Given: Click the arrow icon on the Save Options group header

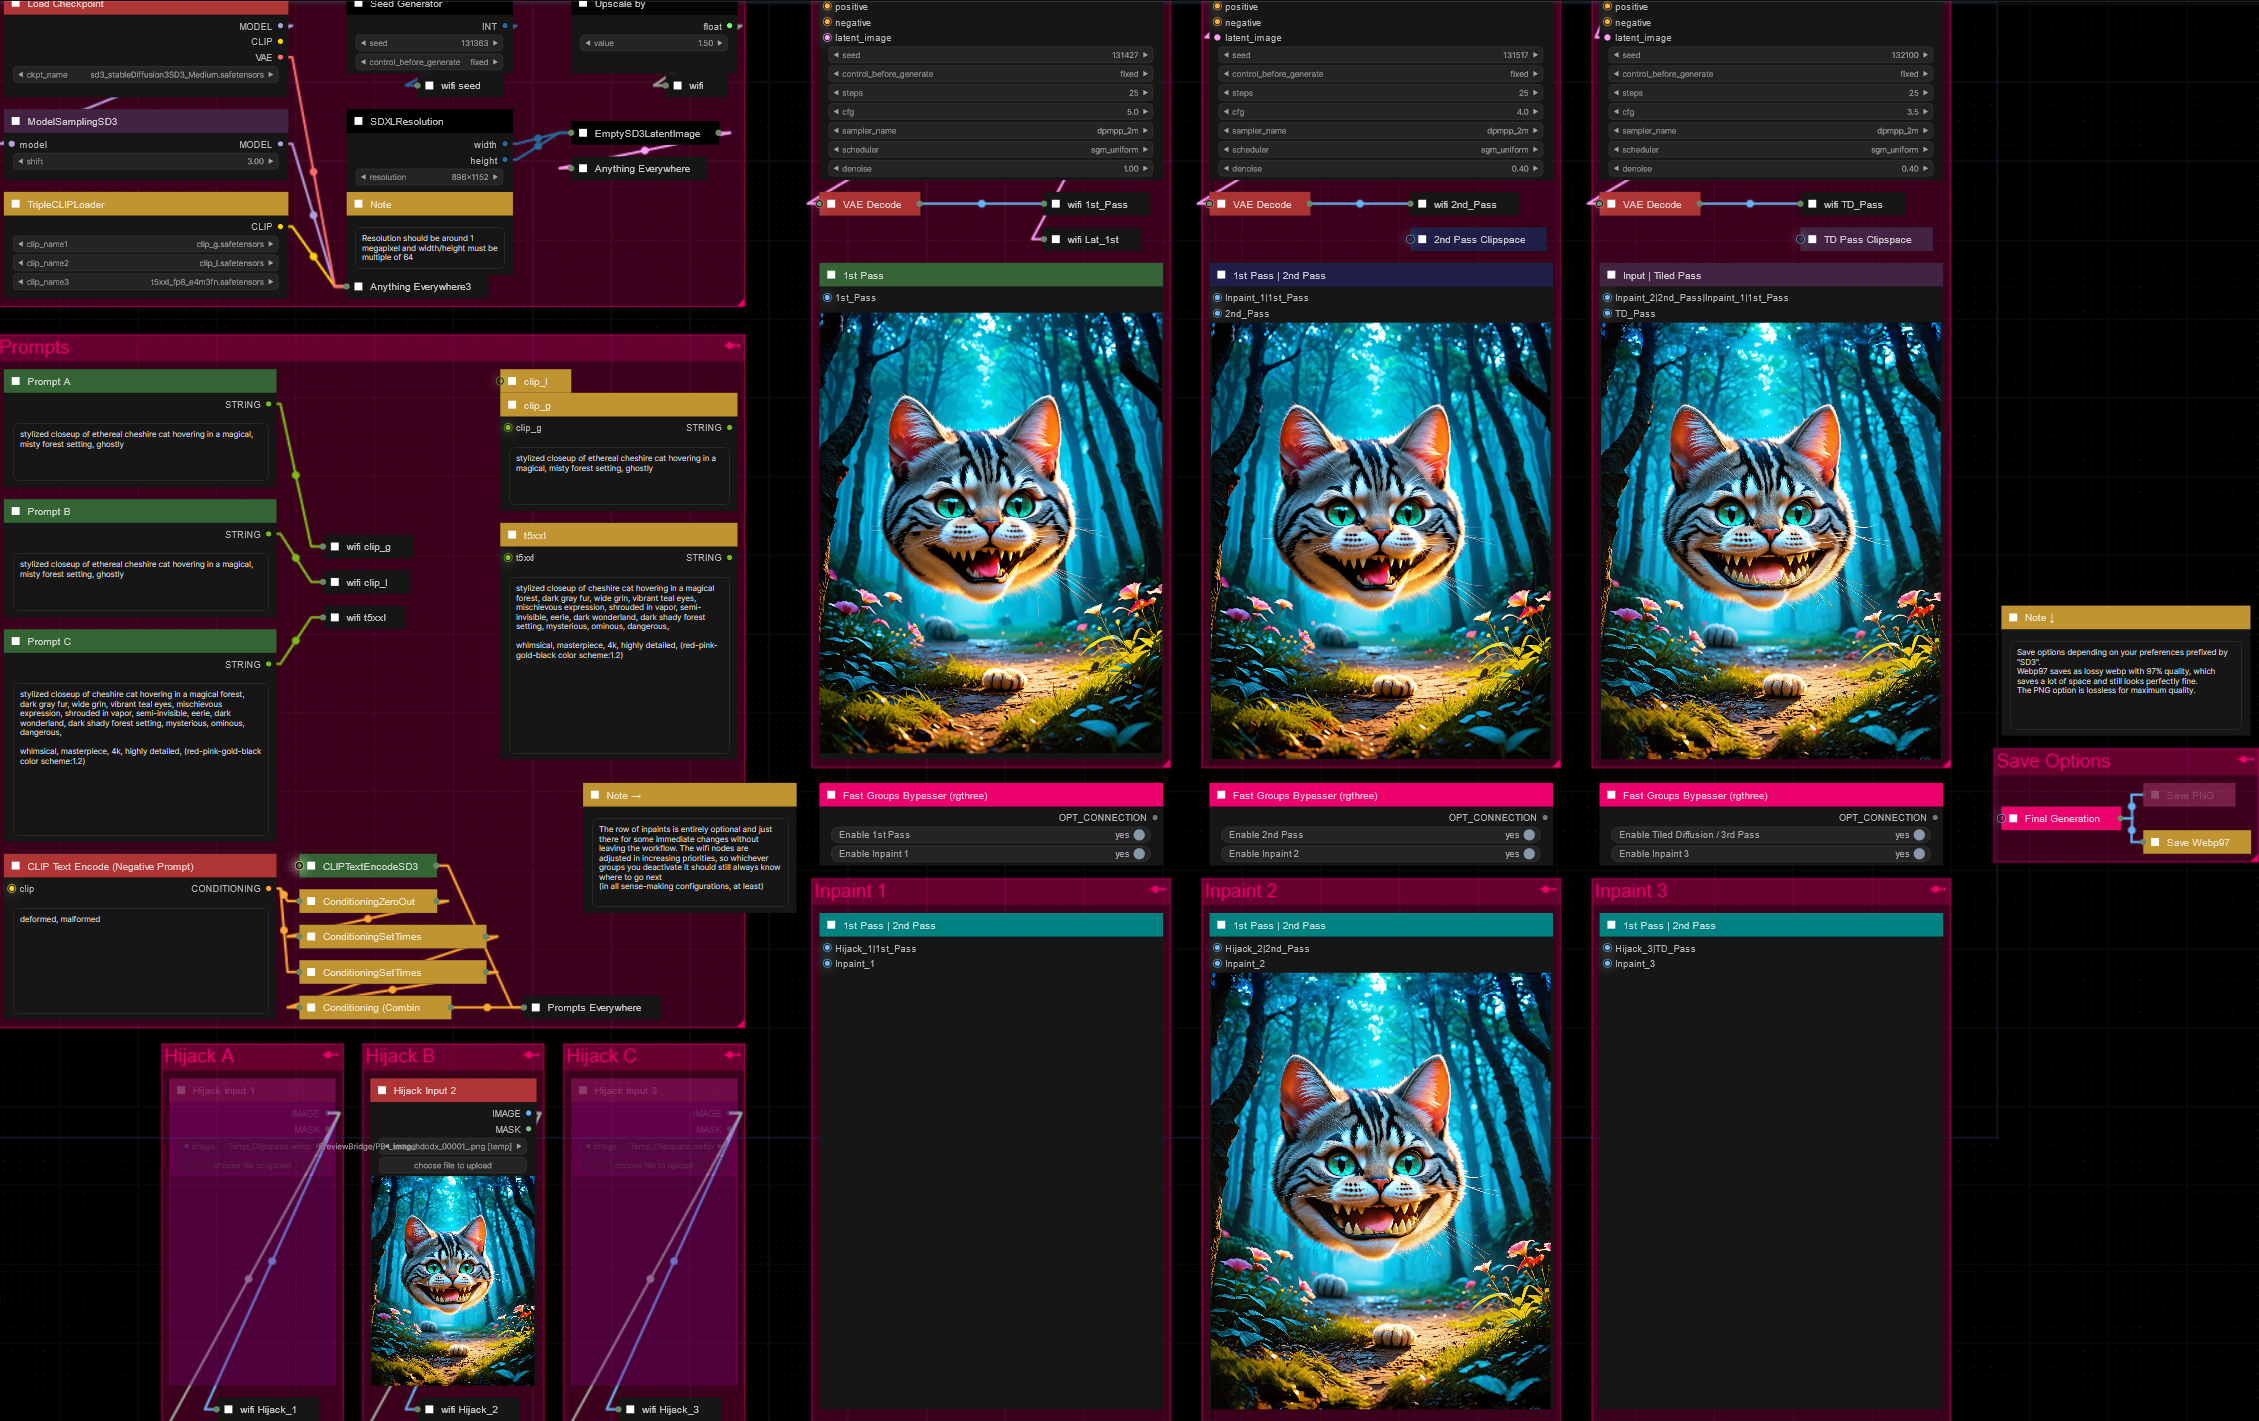Looking at the screenshot, I should (x=2246, y=760).
